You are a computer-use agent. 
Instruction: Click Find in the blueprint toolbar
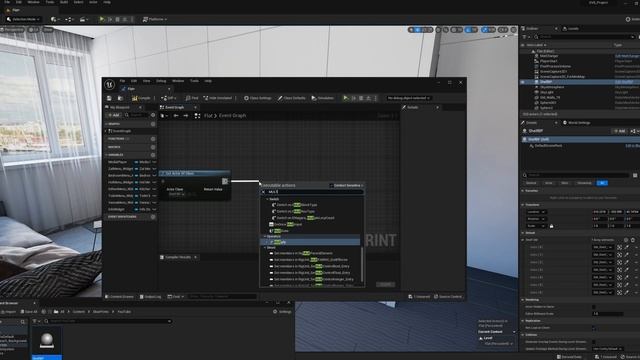192,98
